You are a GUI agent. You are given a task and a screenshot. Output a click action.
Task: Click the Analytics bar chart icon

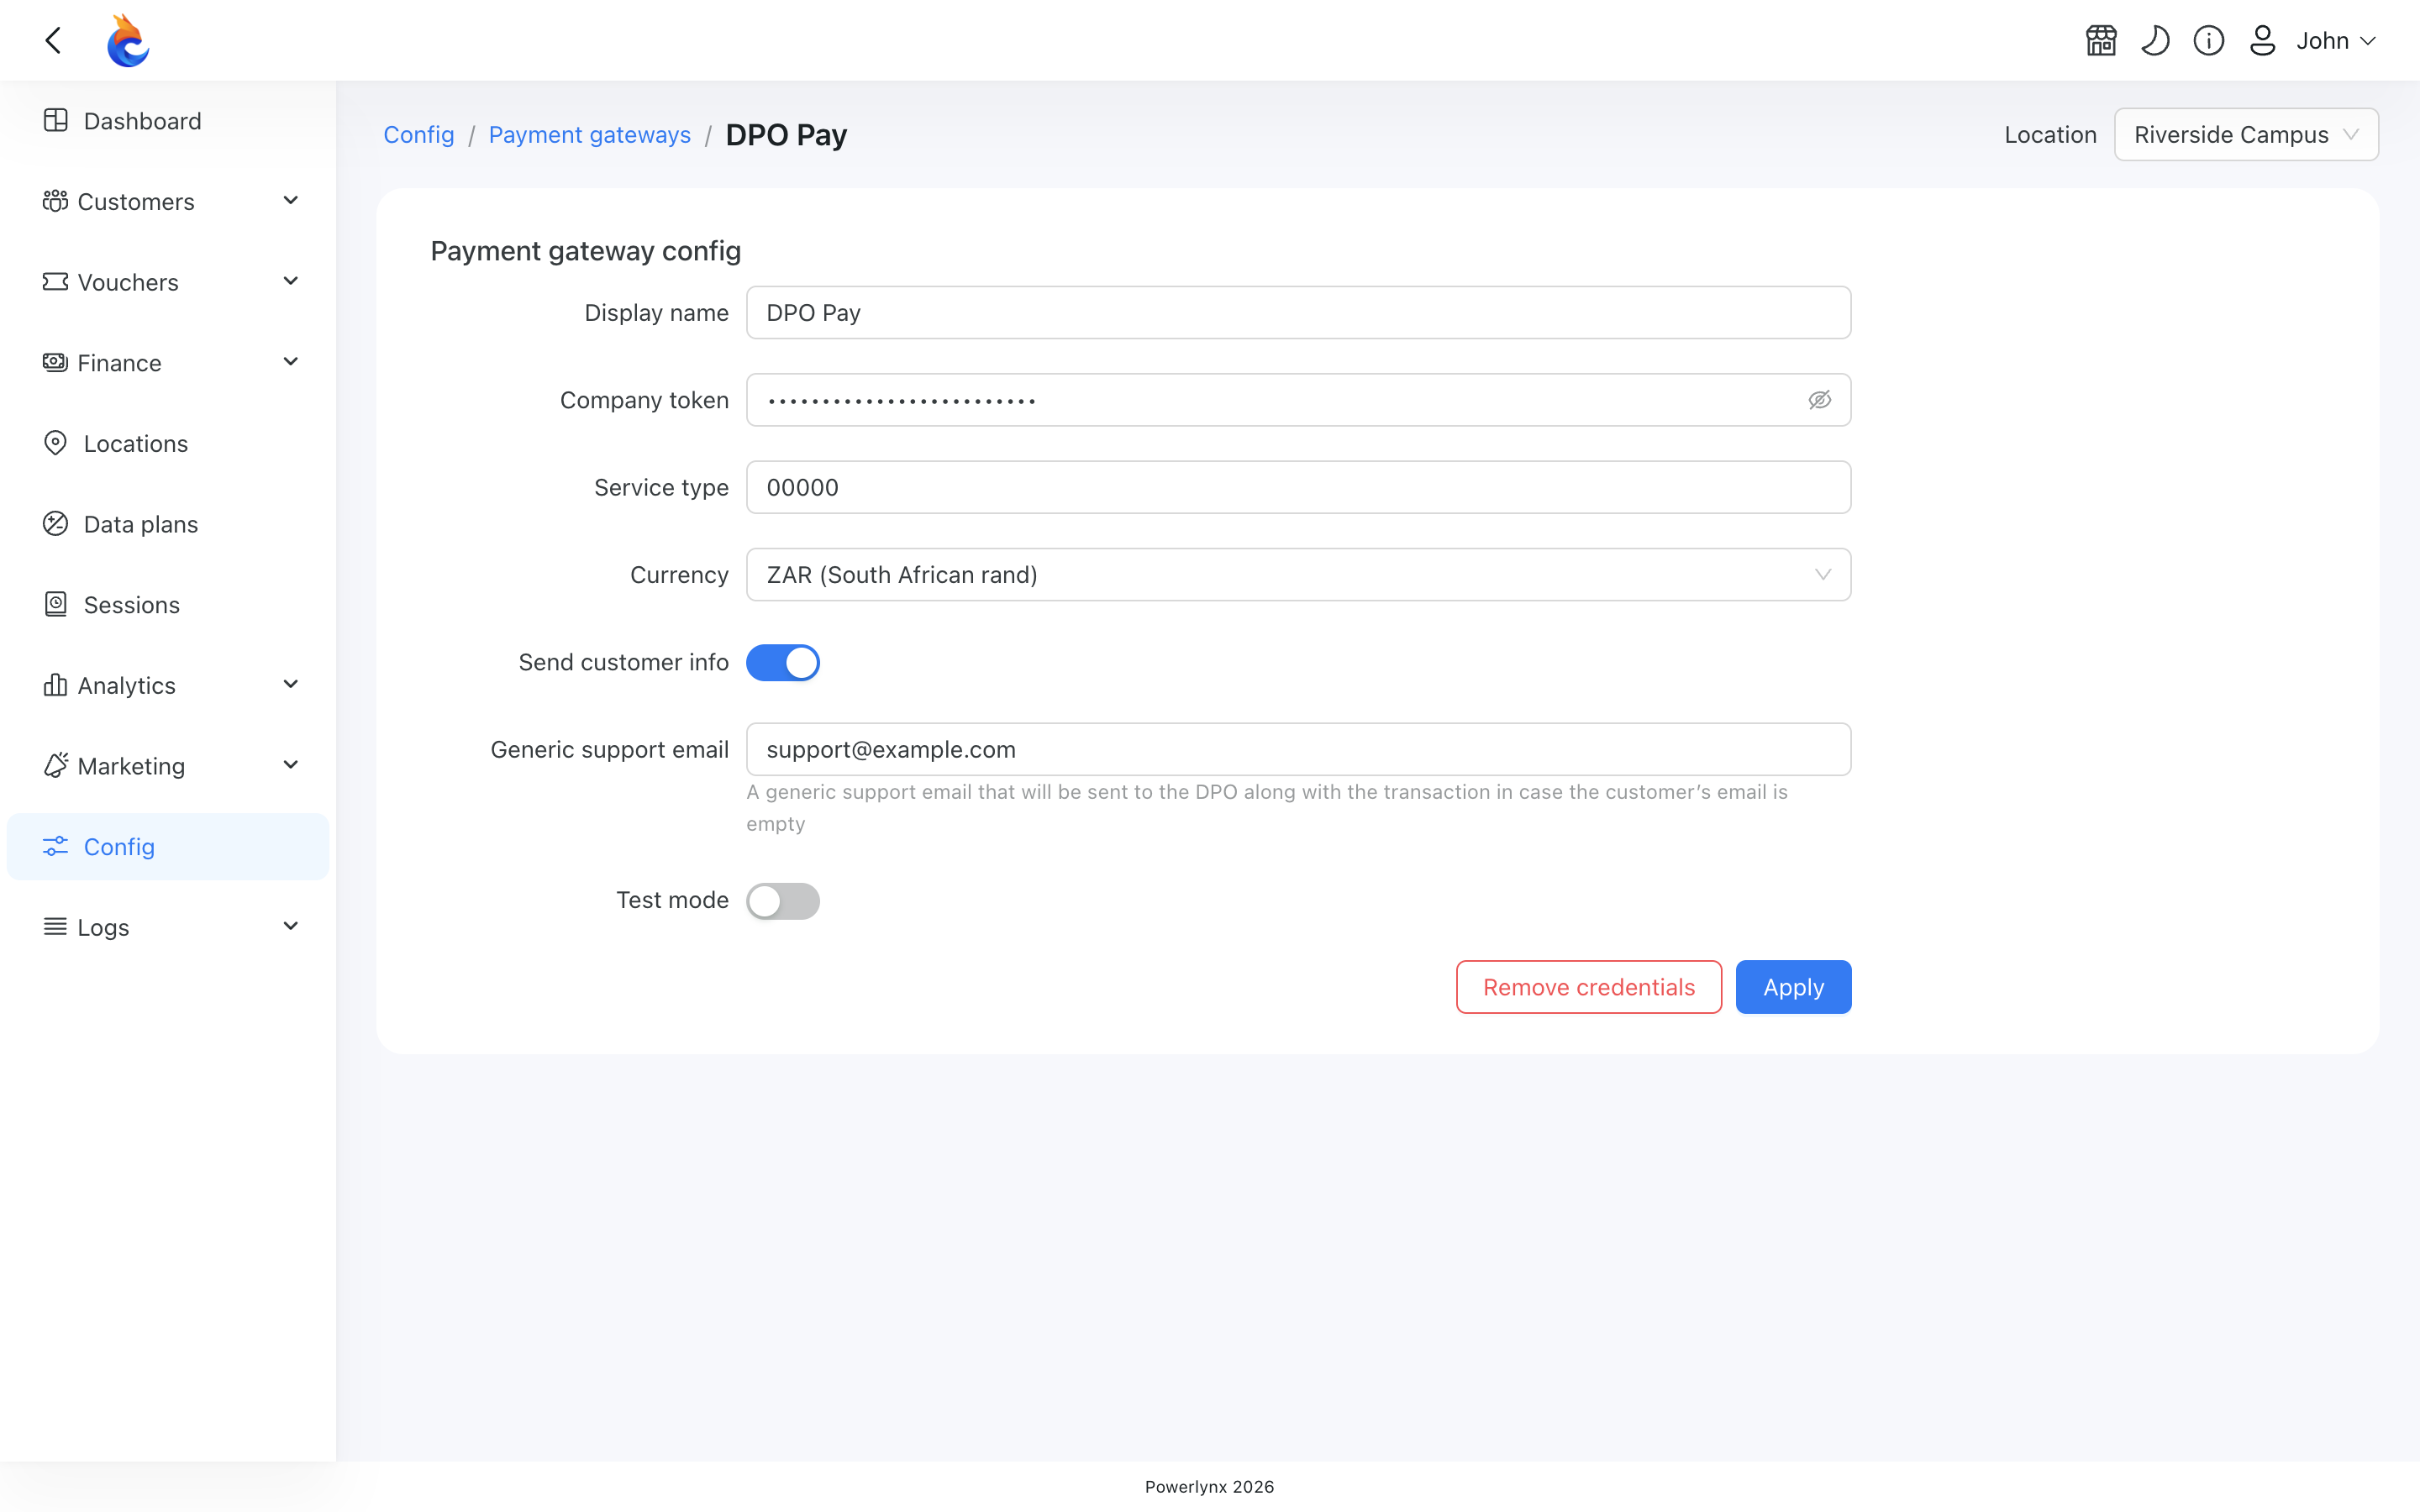(x=56, y=685)
